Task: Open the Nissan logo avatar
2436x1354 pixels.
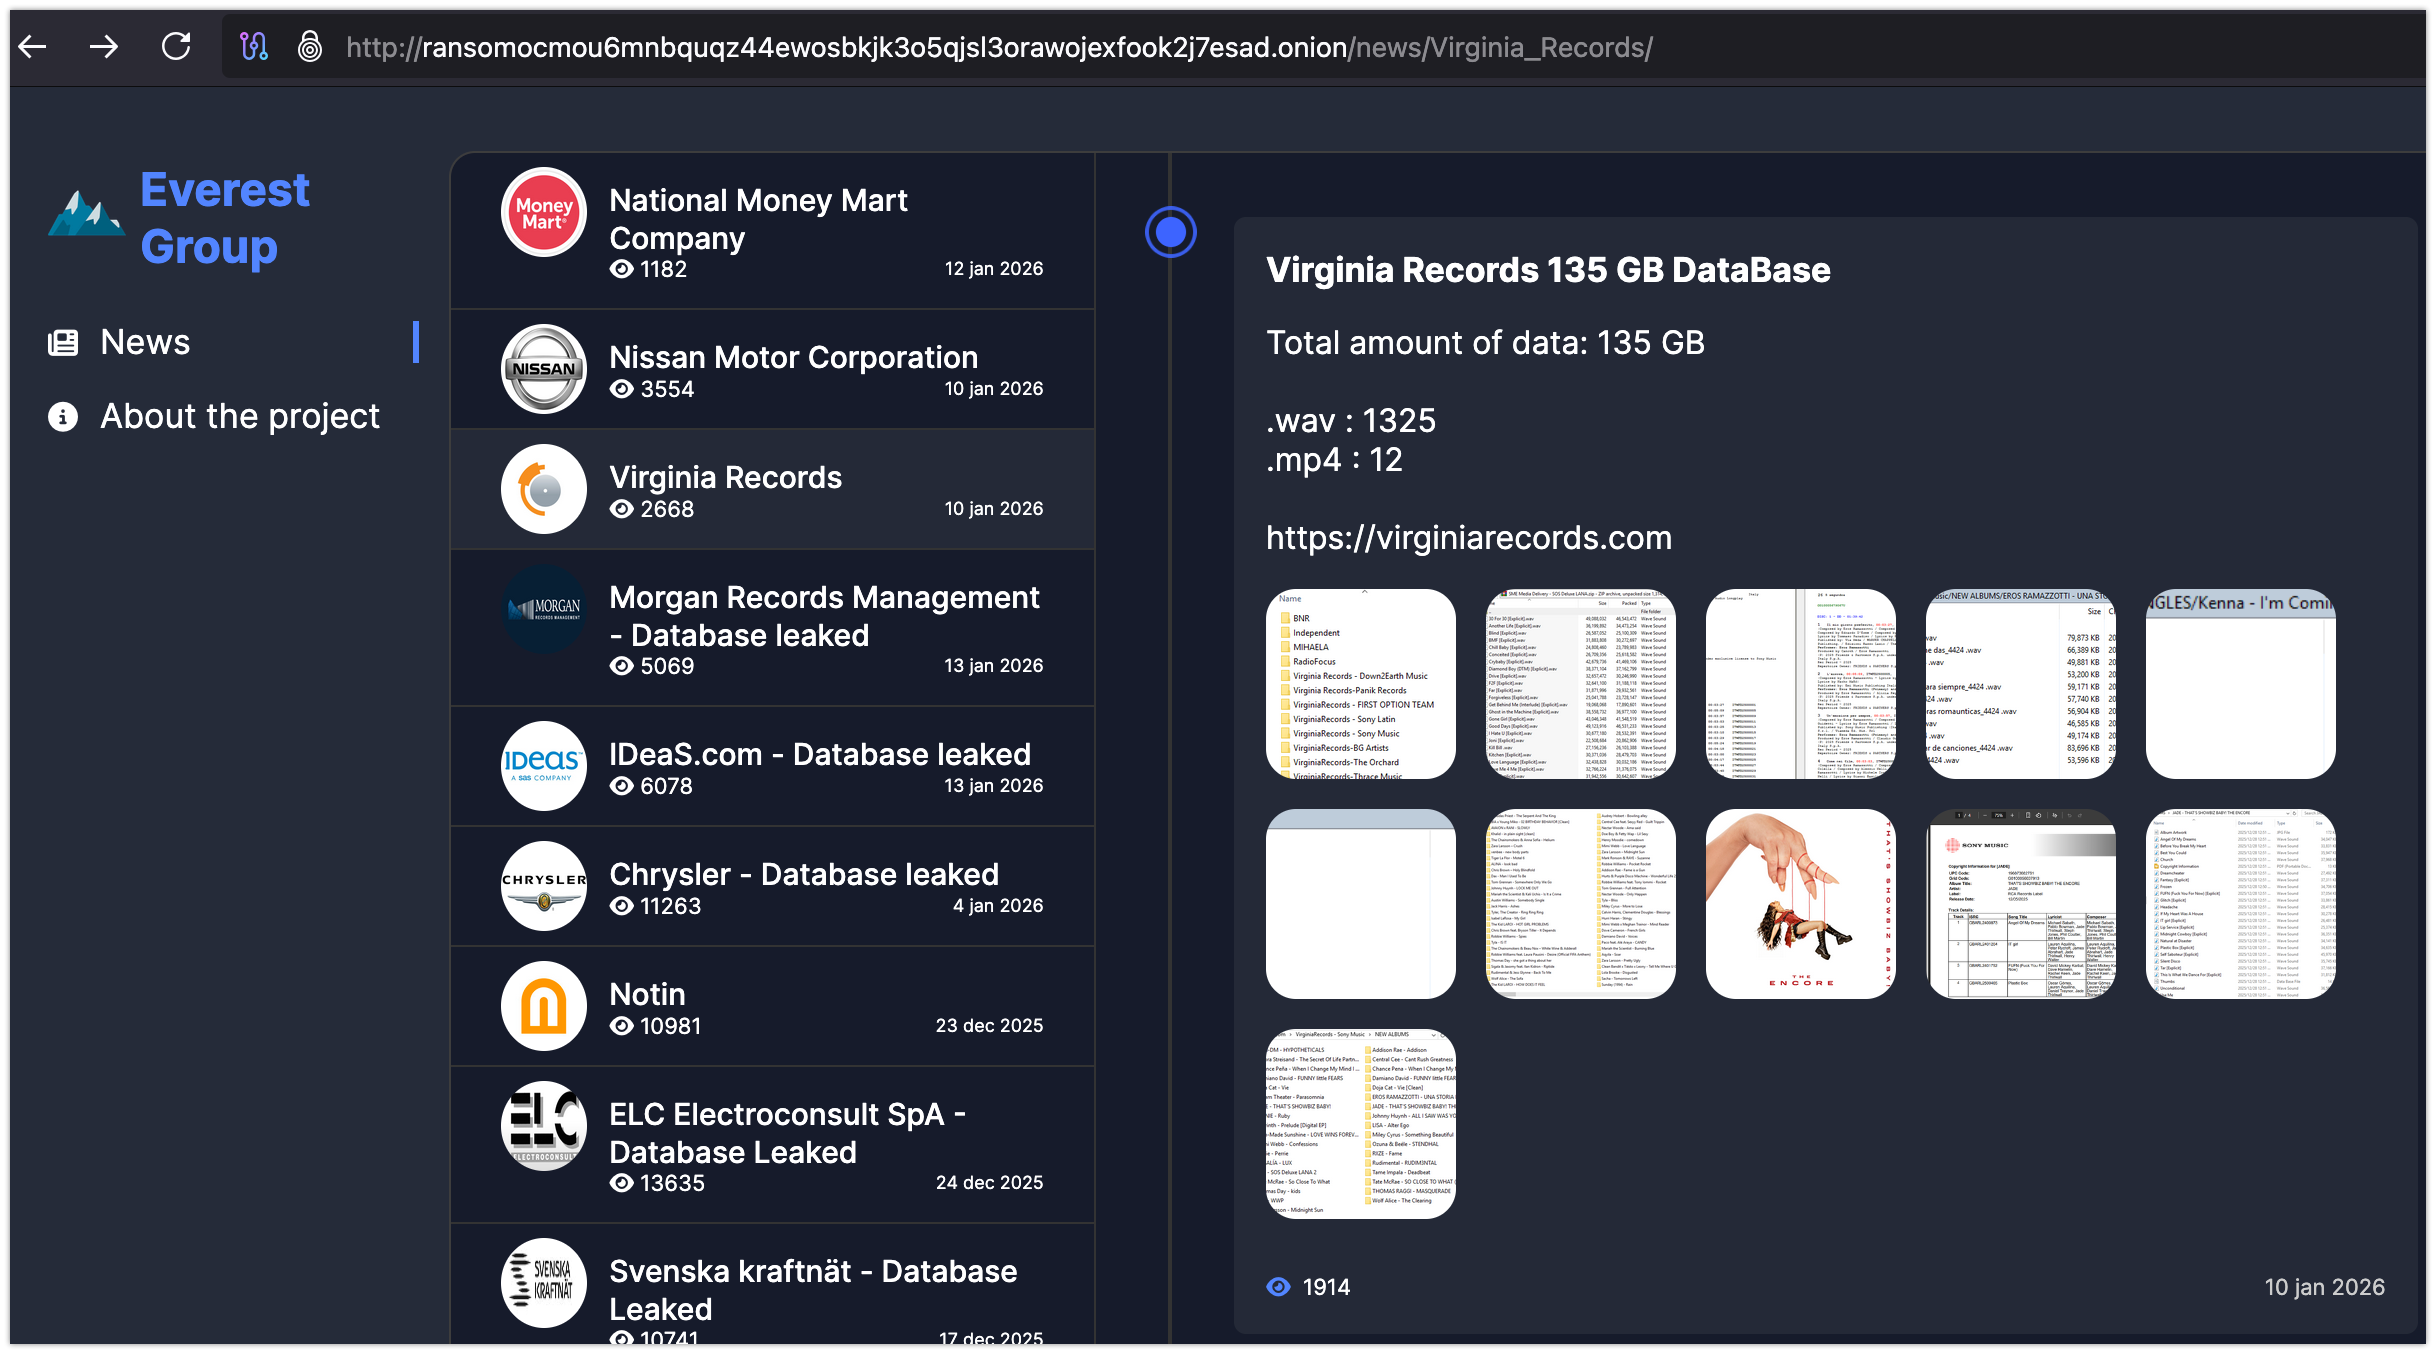Action: pos(544,369)
